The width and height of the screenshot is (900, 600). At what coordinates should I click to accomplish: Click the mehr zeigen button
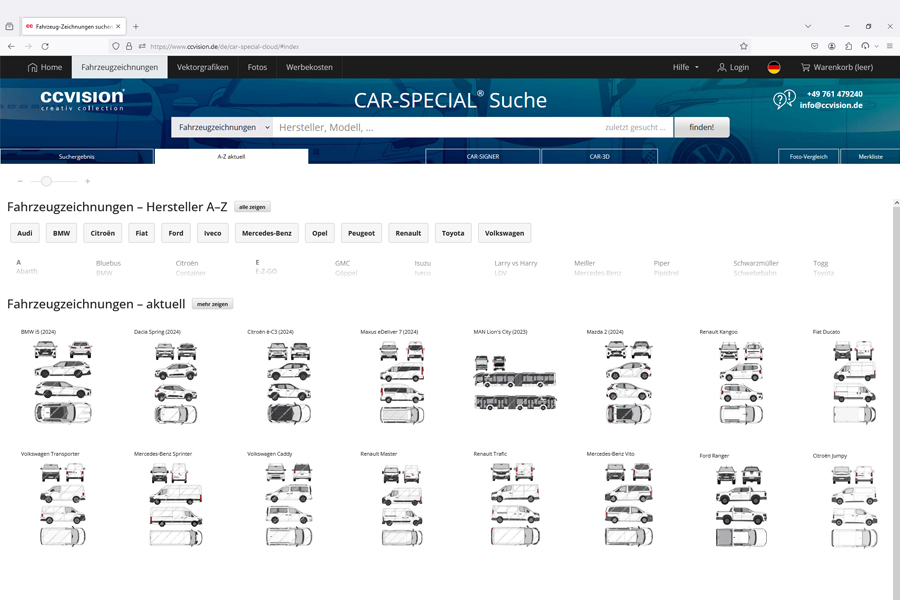(x=212, y=304)
